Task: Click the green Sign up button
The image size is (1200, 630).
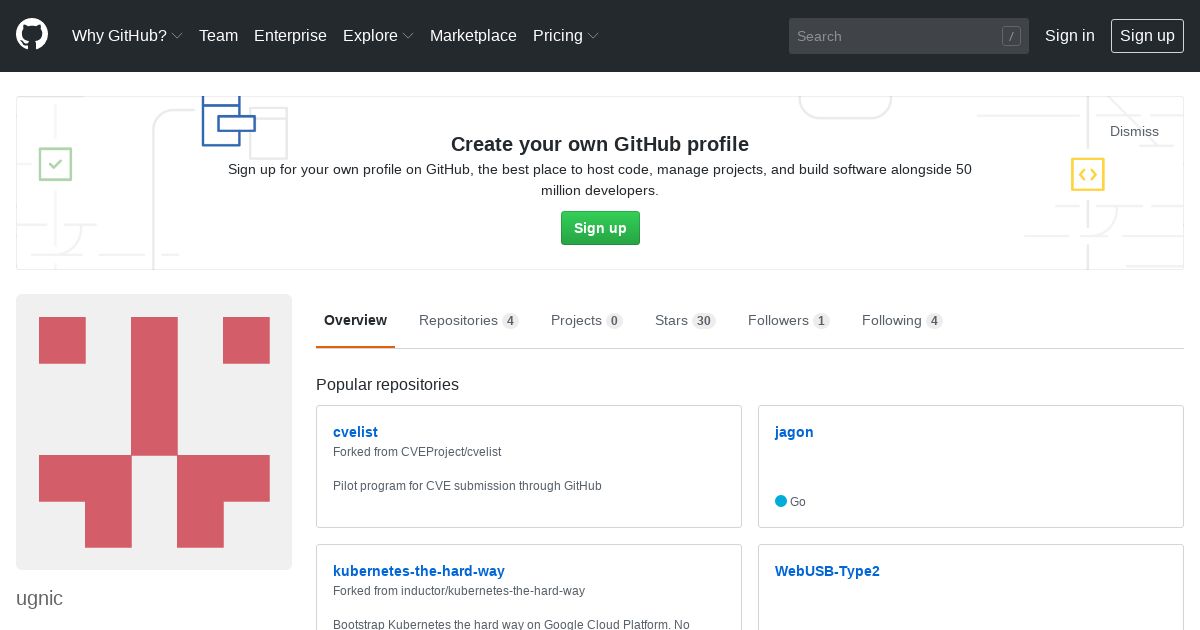Action: coord(600,228)
